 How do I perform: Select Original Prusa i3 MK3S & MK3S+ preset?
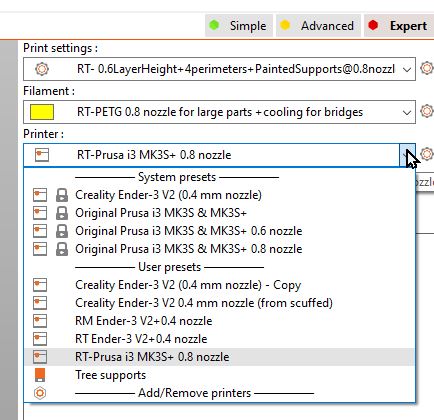point(220,213)
